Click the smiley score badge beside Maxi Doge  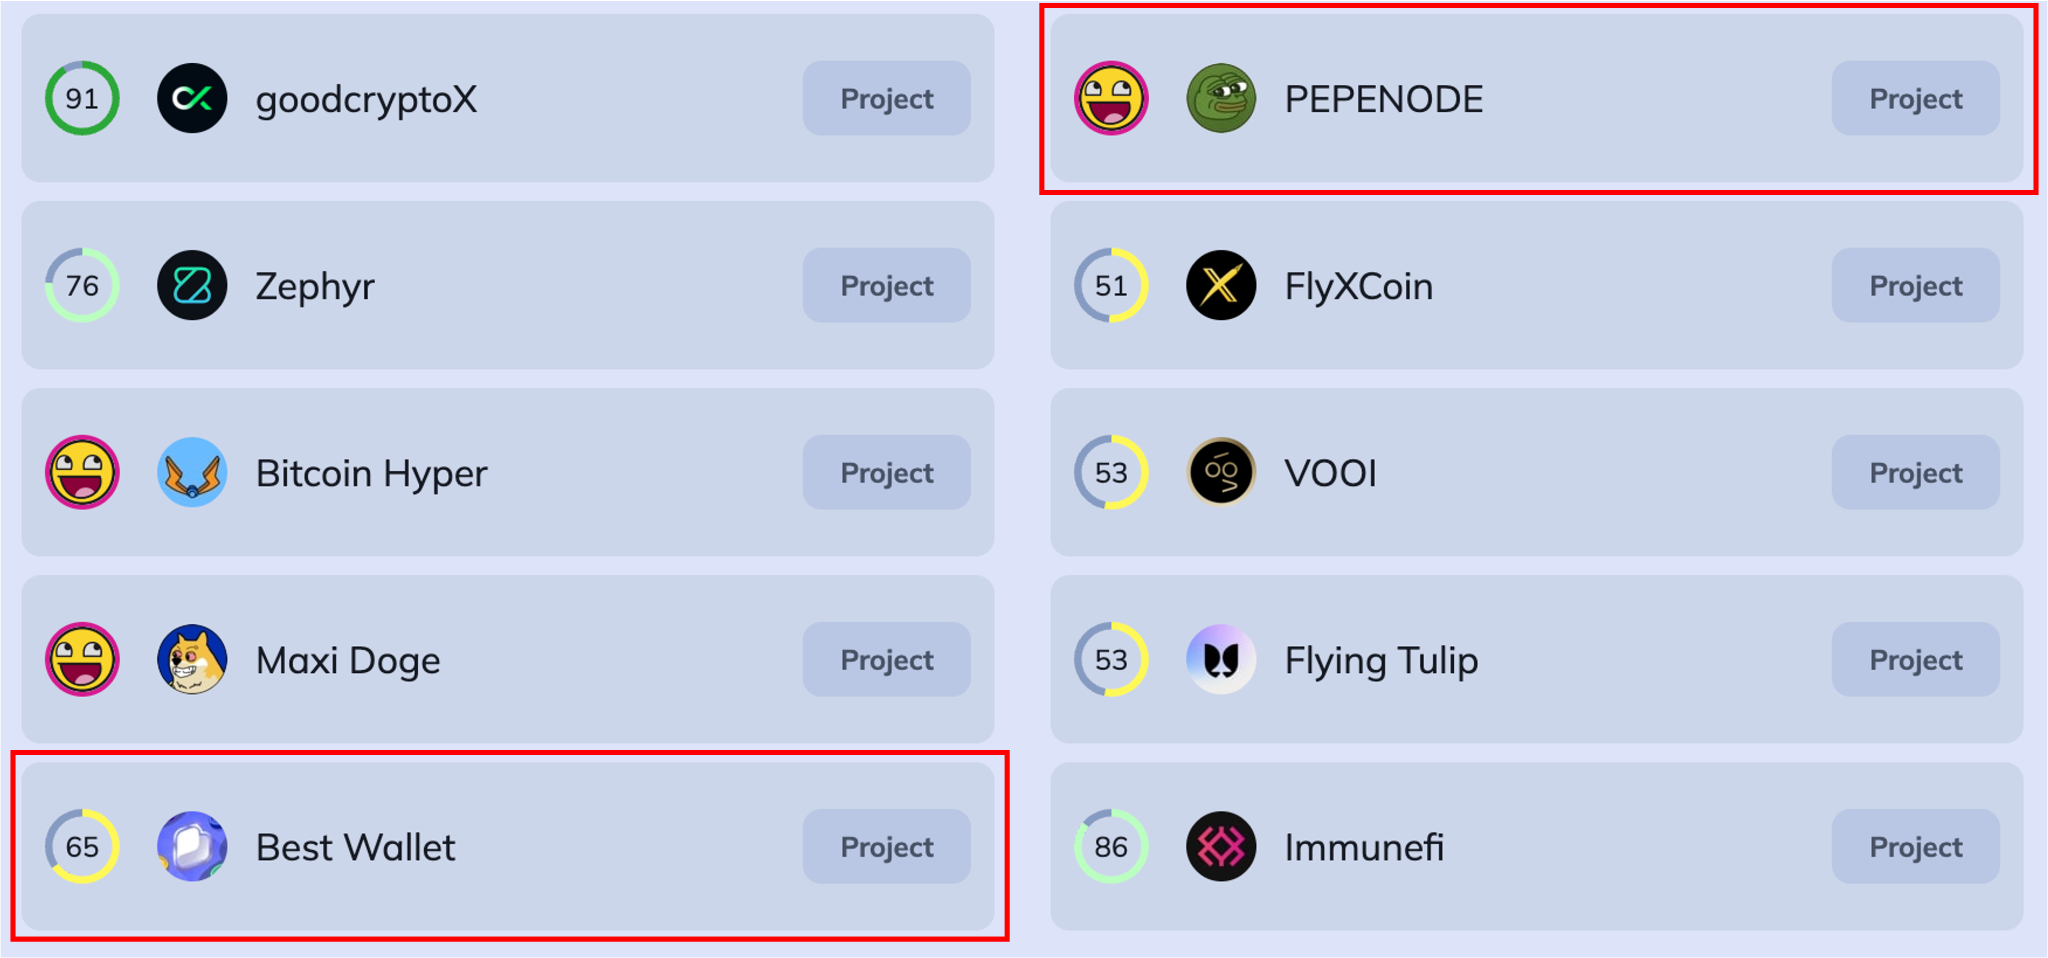click(x=82, y=659)
